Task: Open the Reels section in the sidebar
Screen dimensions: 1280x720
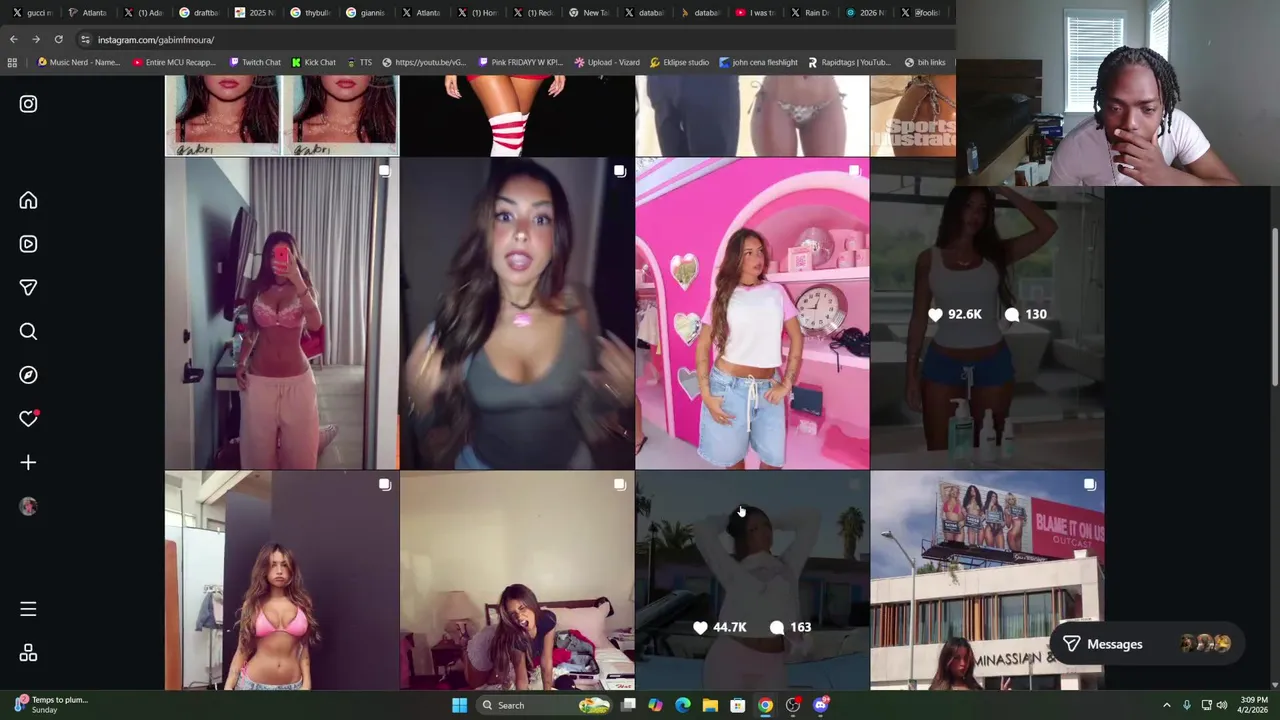Action: coord(28,244)
